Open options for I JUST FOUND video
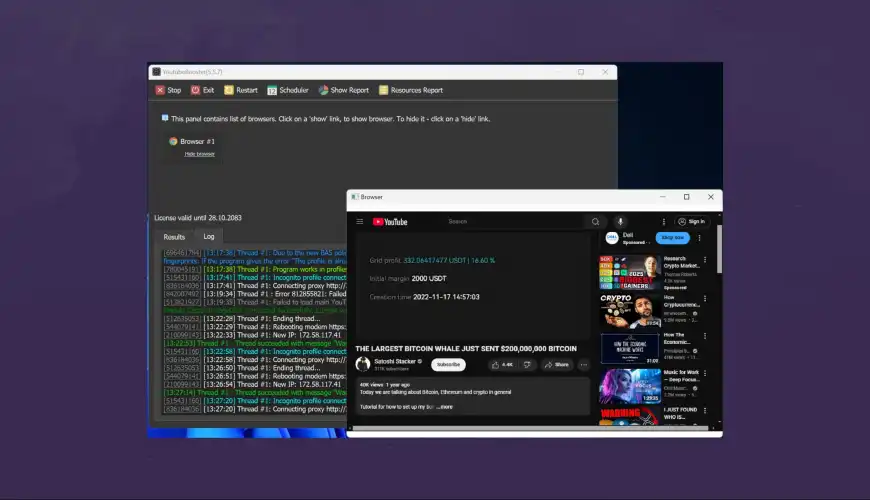Viewport: 870px width, 500px height. [x=705, y=411]
